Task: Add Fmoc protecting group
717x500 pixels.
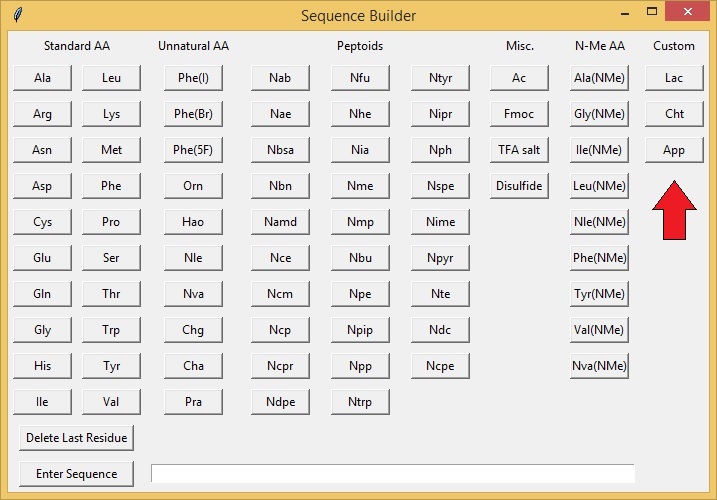Action: tap(519, 114)
